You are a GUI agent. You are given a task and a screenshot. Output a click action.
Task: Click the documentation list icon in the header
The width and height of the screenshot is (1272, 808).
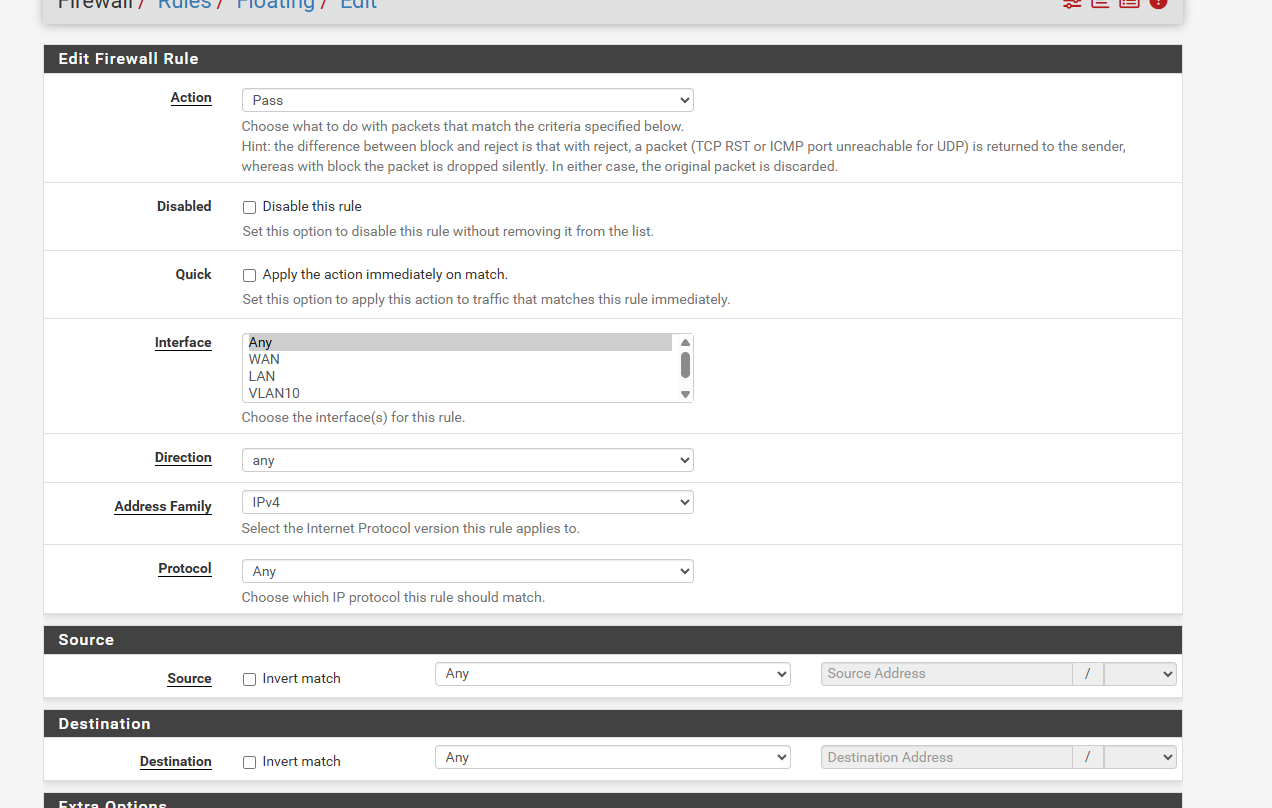1129,5
